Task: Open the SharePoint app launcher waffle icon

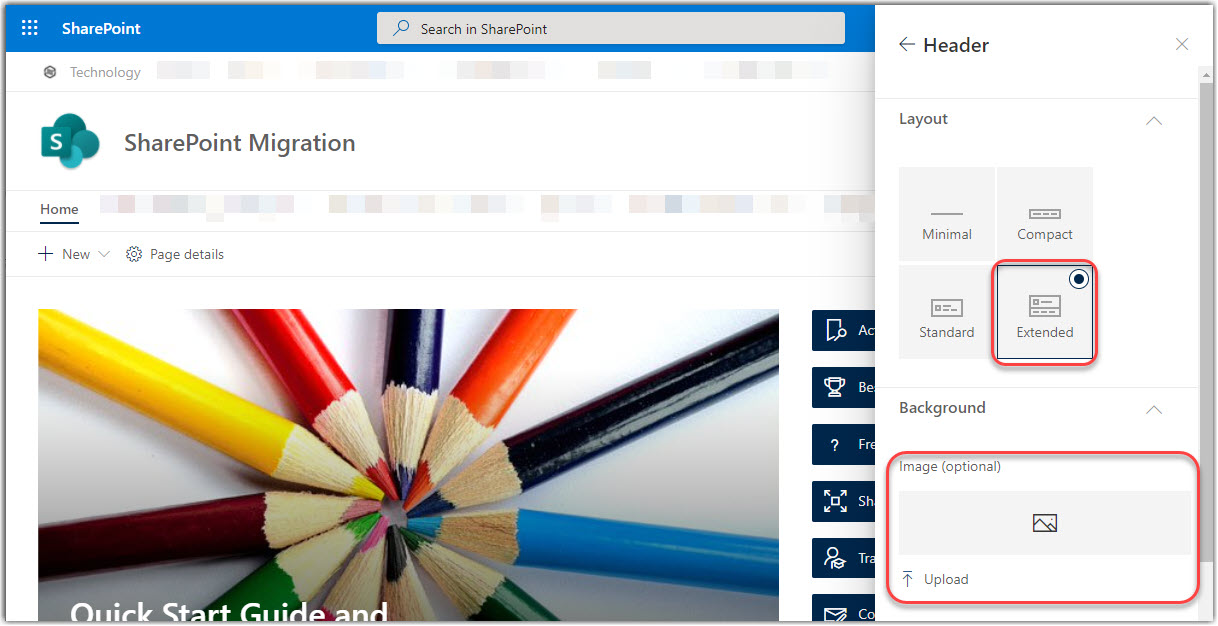Action: click(28, 27)
